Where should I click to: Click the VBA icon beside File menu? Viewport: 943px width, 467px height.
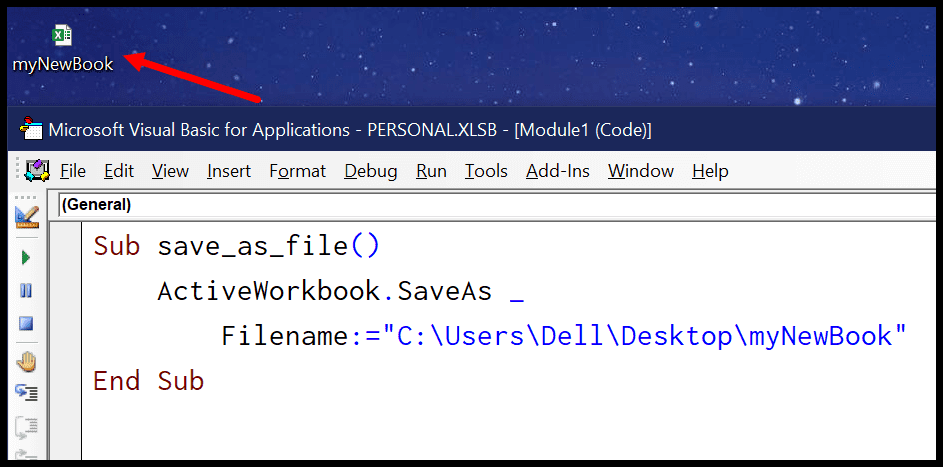(37, 171)
